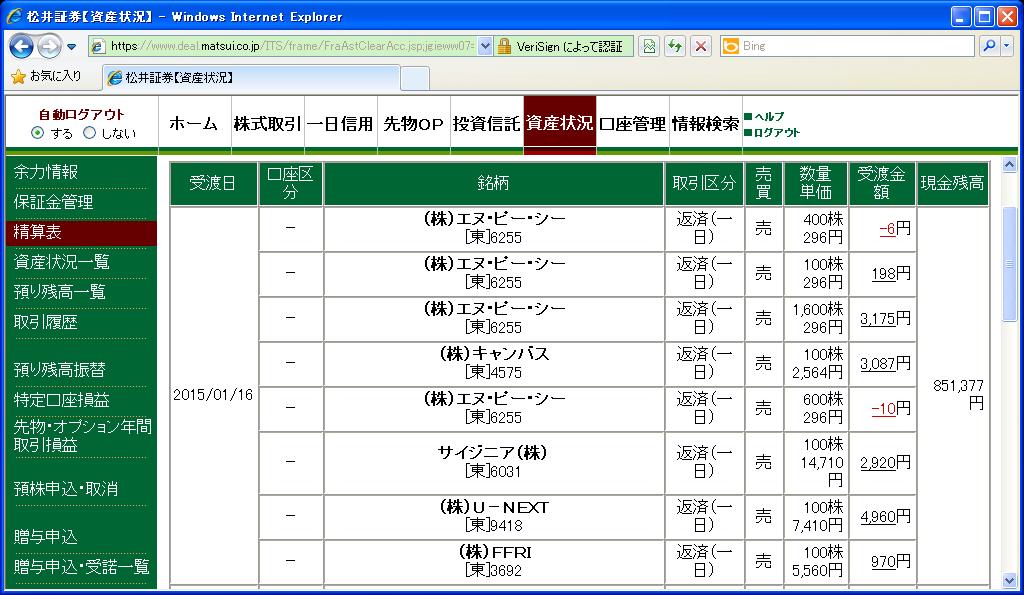Open the 先物OP menu
The height and width of the screenshot is (595, 1024).
[413, 123]
